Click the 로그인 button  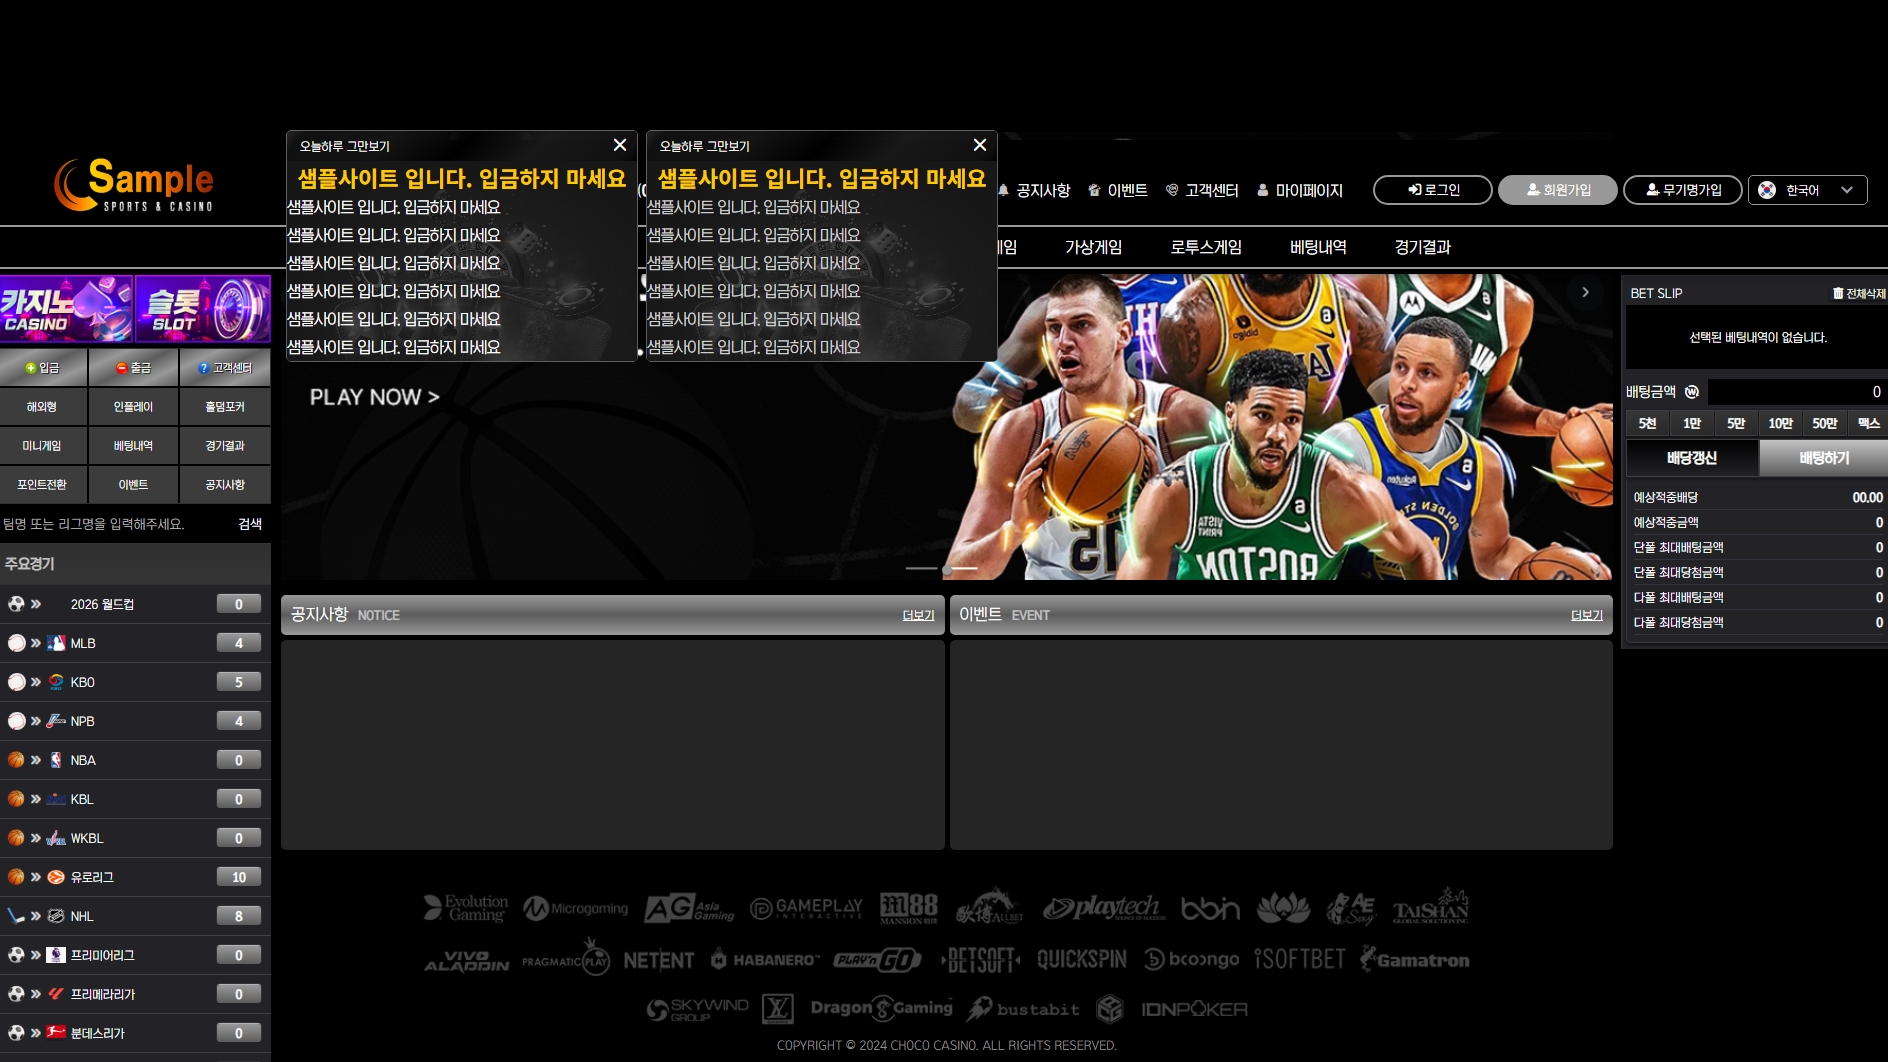coord(1433,190)
